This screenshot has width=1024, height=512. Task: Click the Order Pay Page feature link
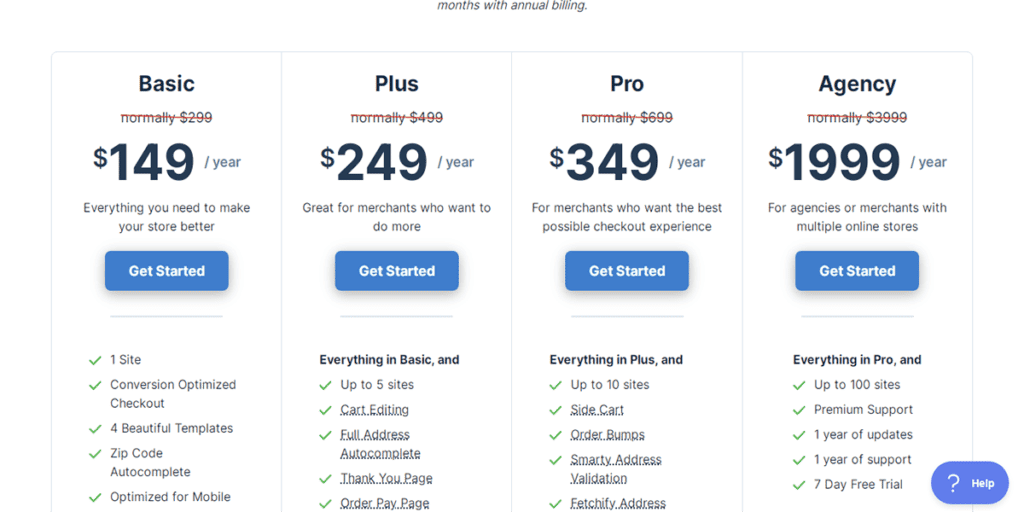click(x=384, y=503)
